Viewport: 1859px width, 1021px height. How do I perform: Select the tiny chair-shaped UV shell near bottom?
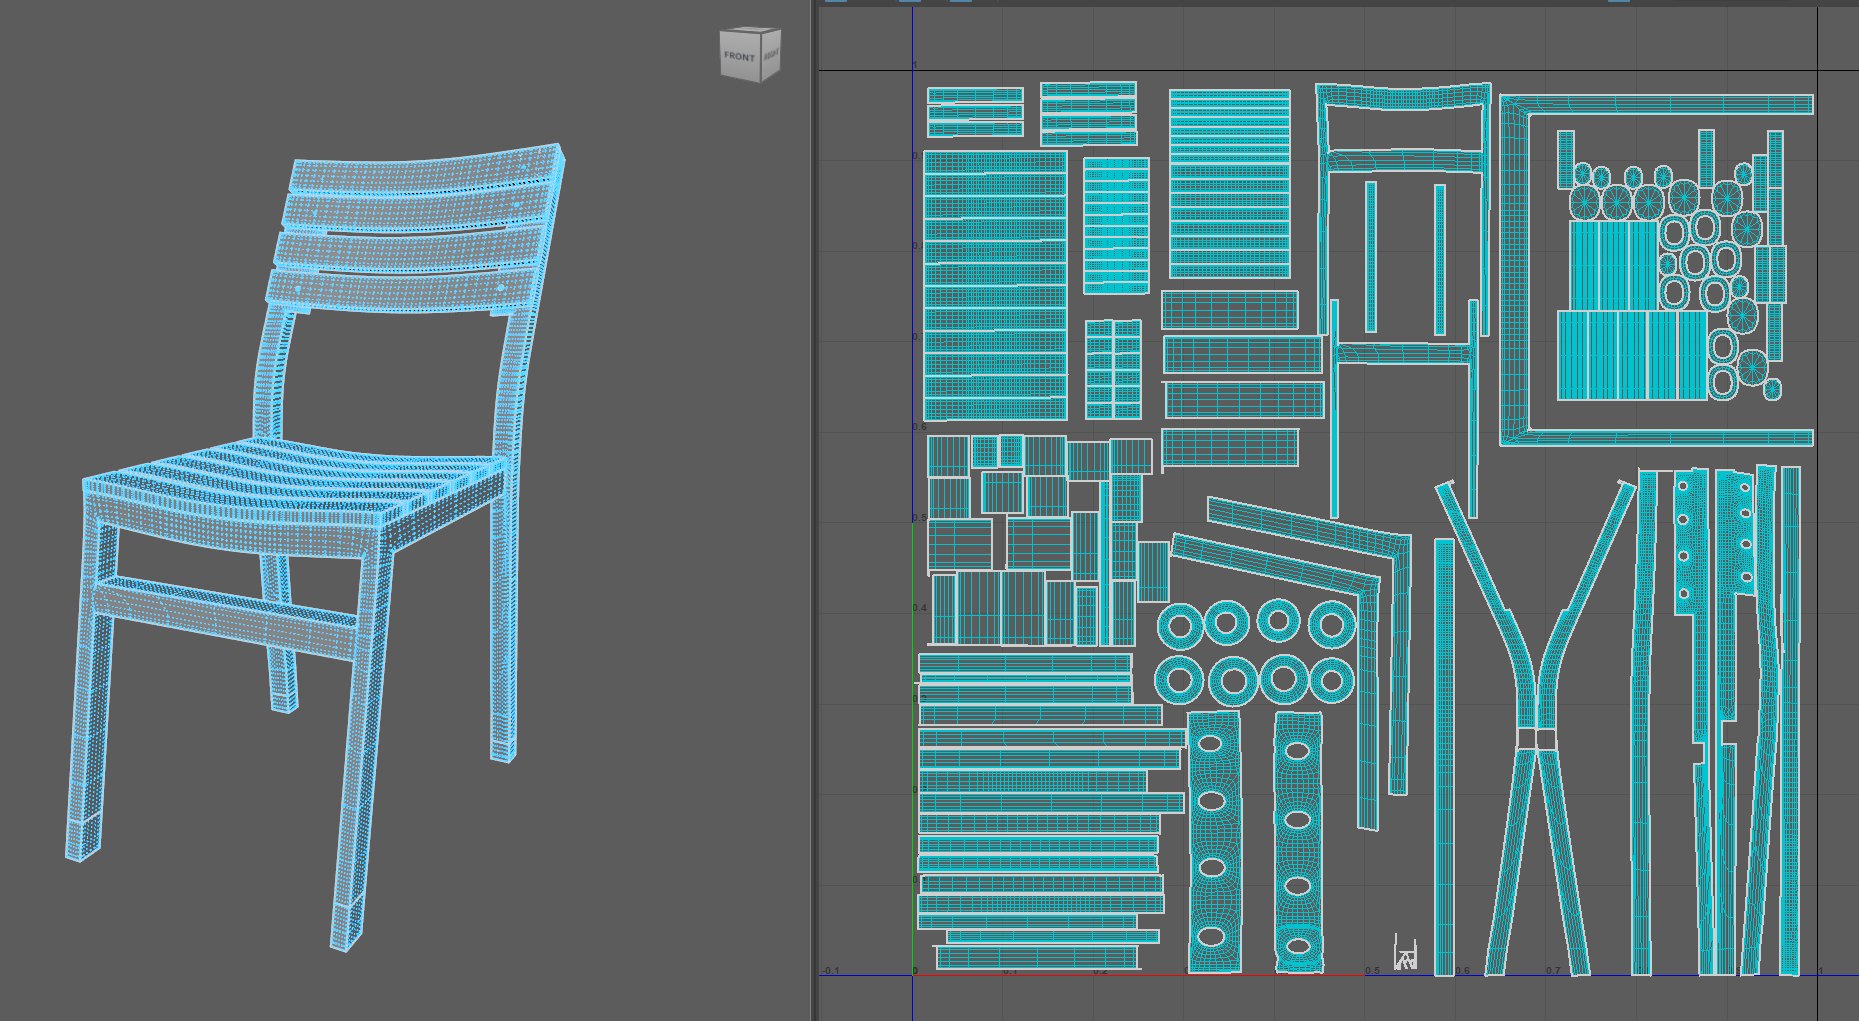click(1405, 953)
